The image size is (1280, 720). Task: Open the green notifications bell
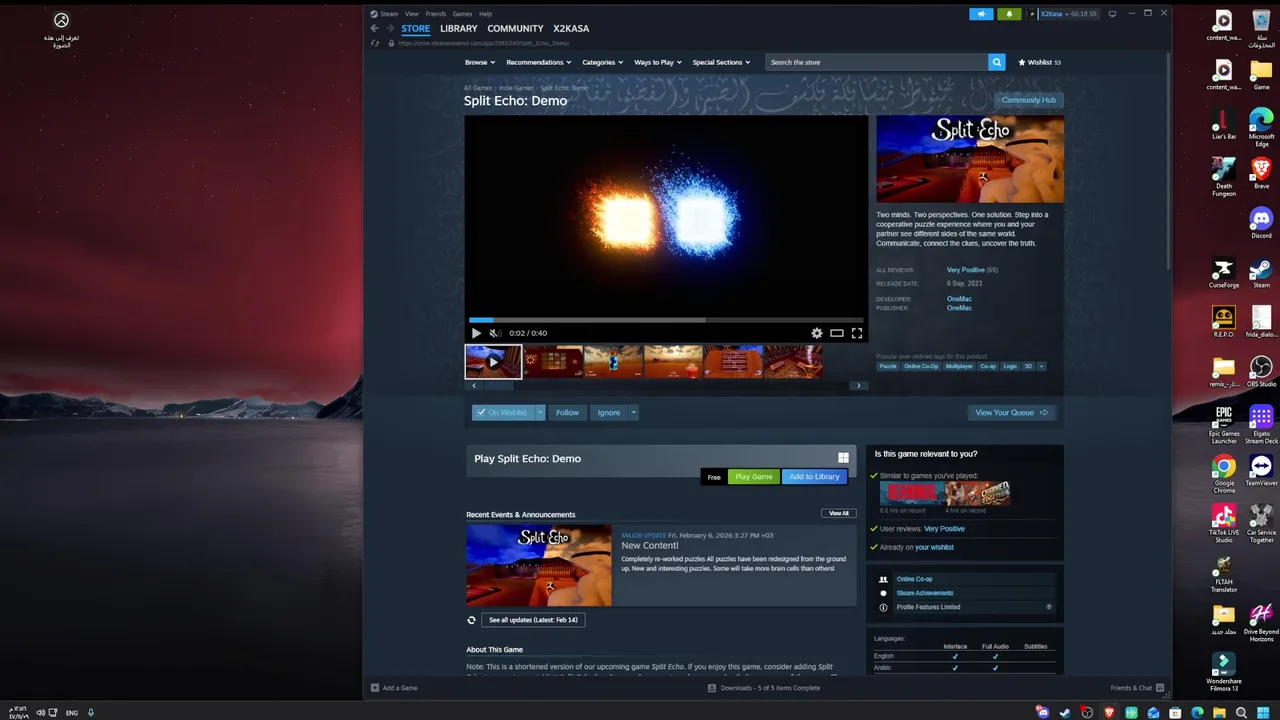1009,14
